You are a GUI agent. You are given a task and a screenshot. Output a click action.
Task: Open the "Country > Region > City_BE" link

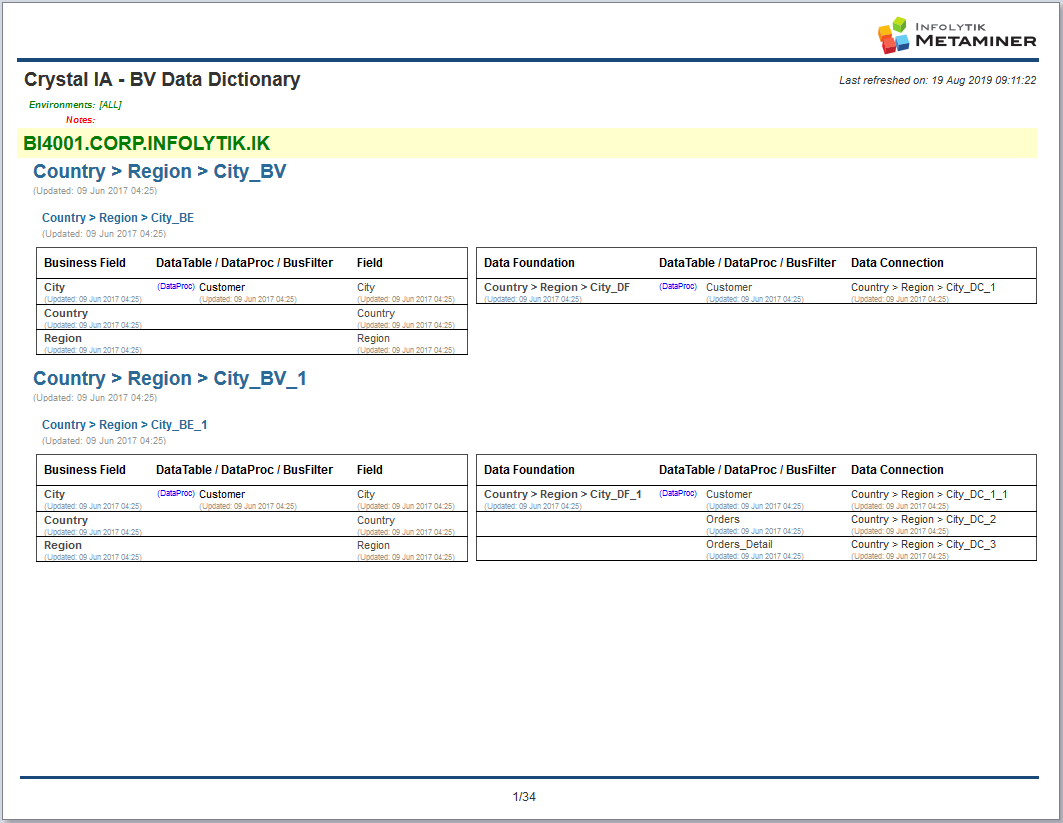(118, 218)
